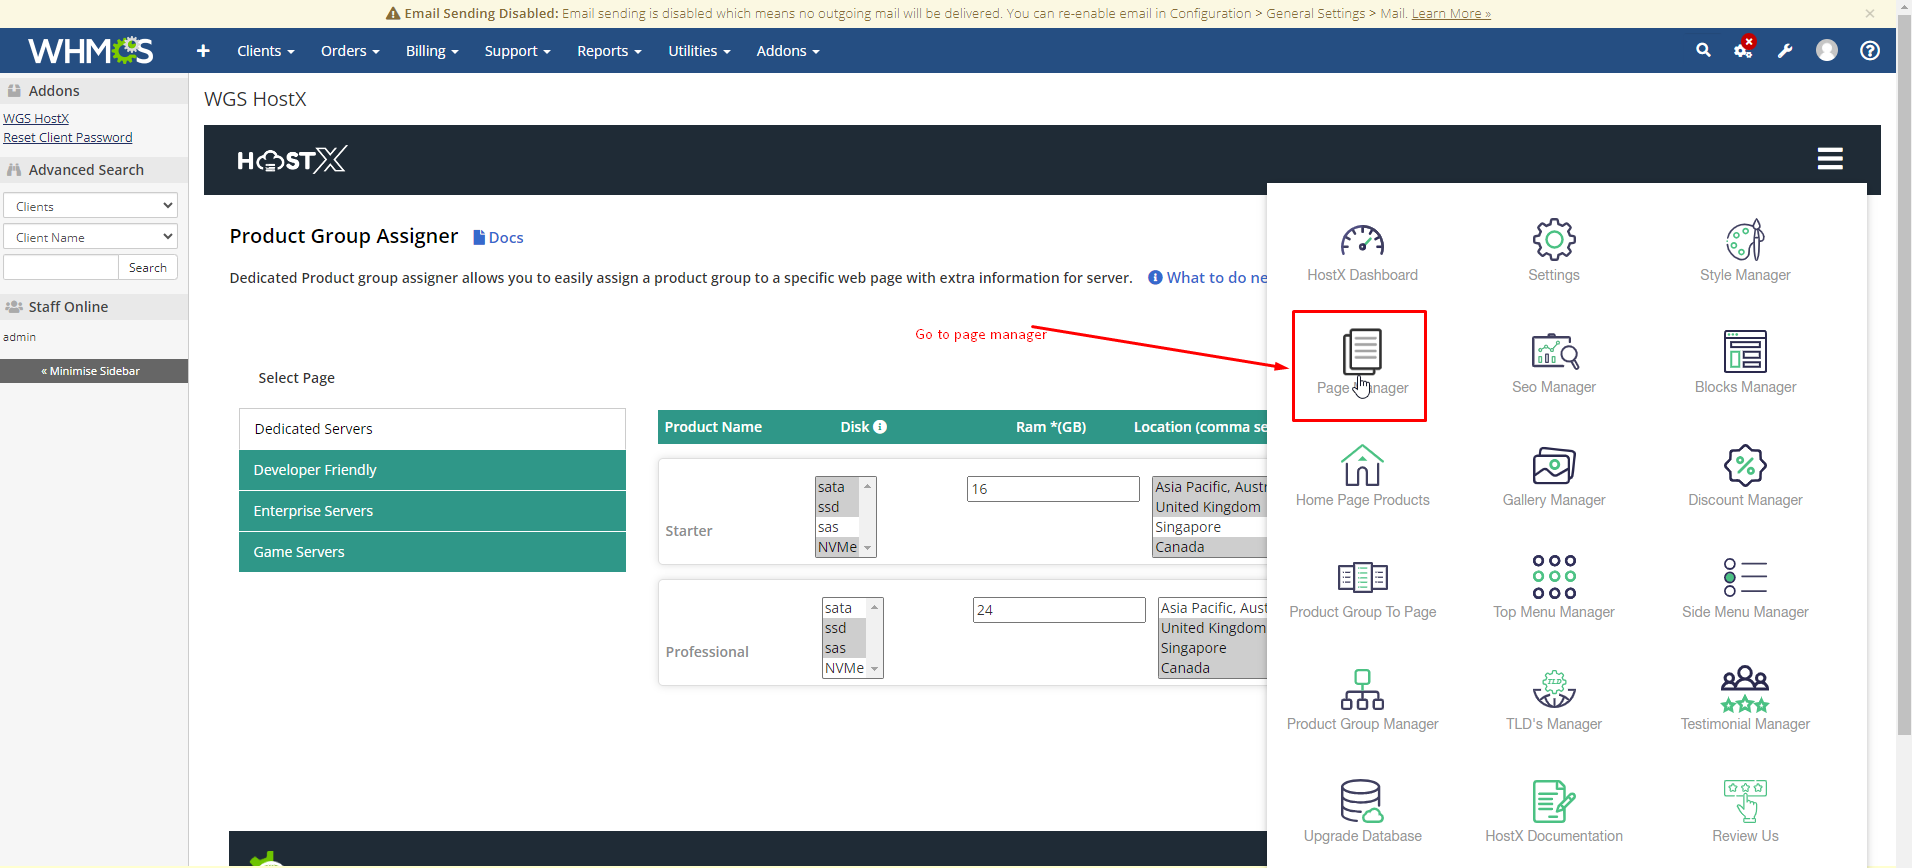Open the Seo Manager icon
The height and width of the screenshot is (868, 1912).
tap(1553, 354)
